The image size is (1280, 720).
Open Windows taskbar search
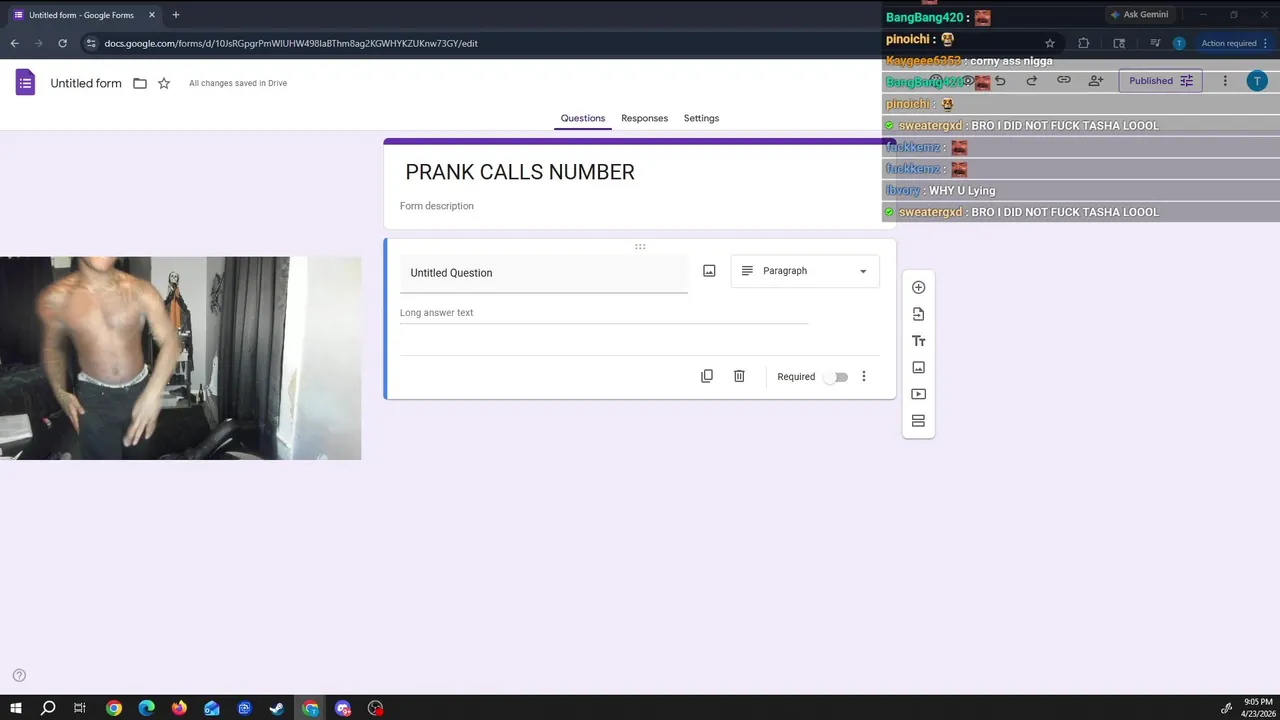47,708
